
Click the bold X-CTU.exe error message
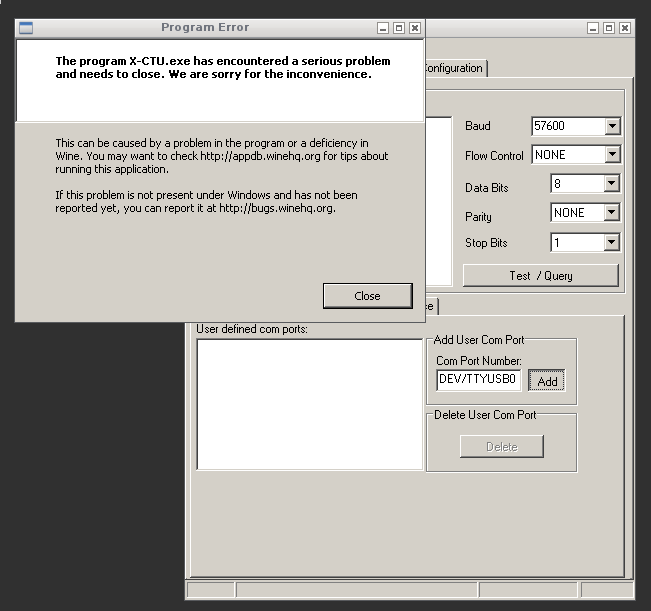click(x=223, y=67)
